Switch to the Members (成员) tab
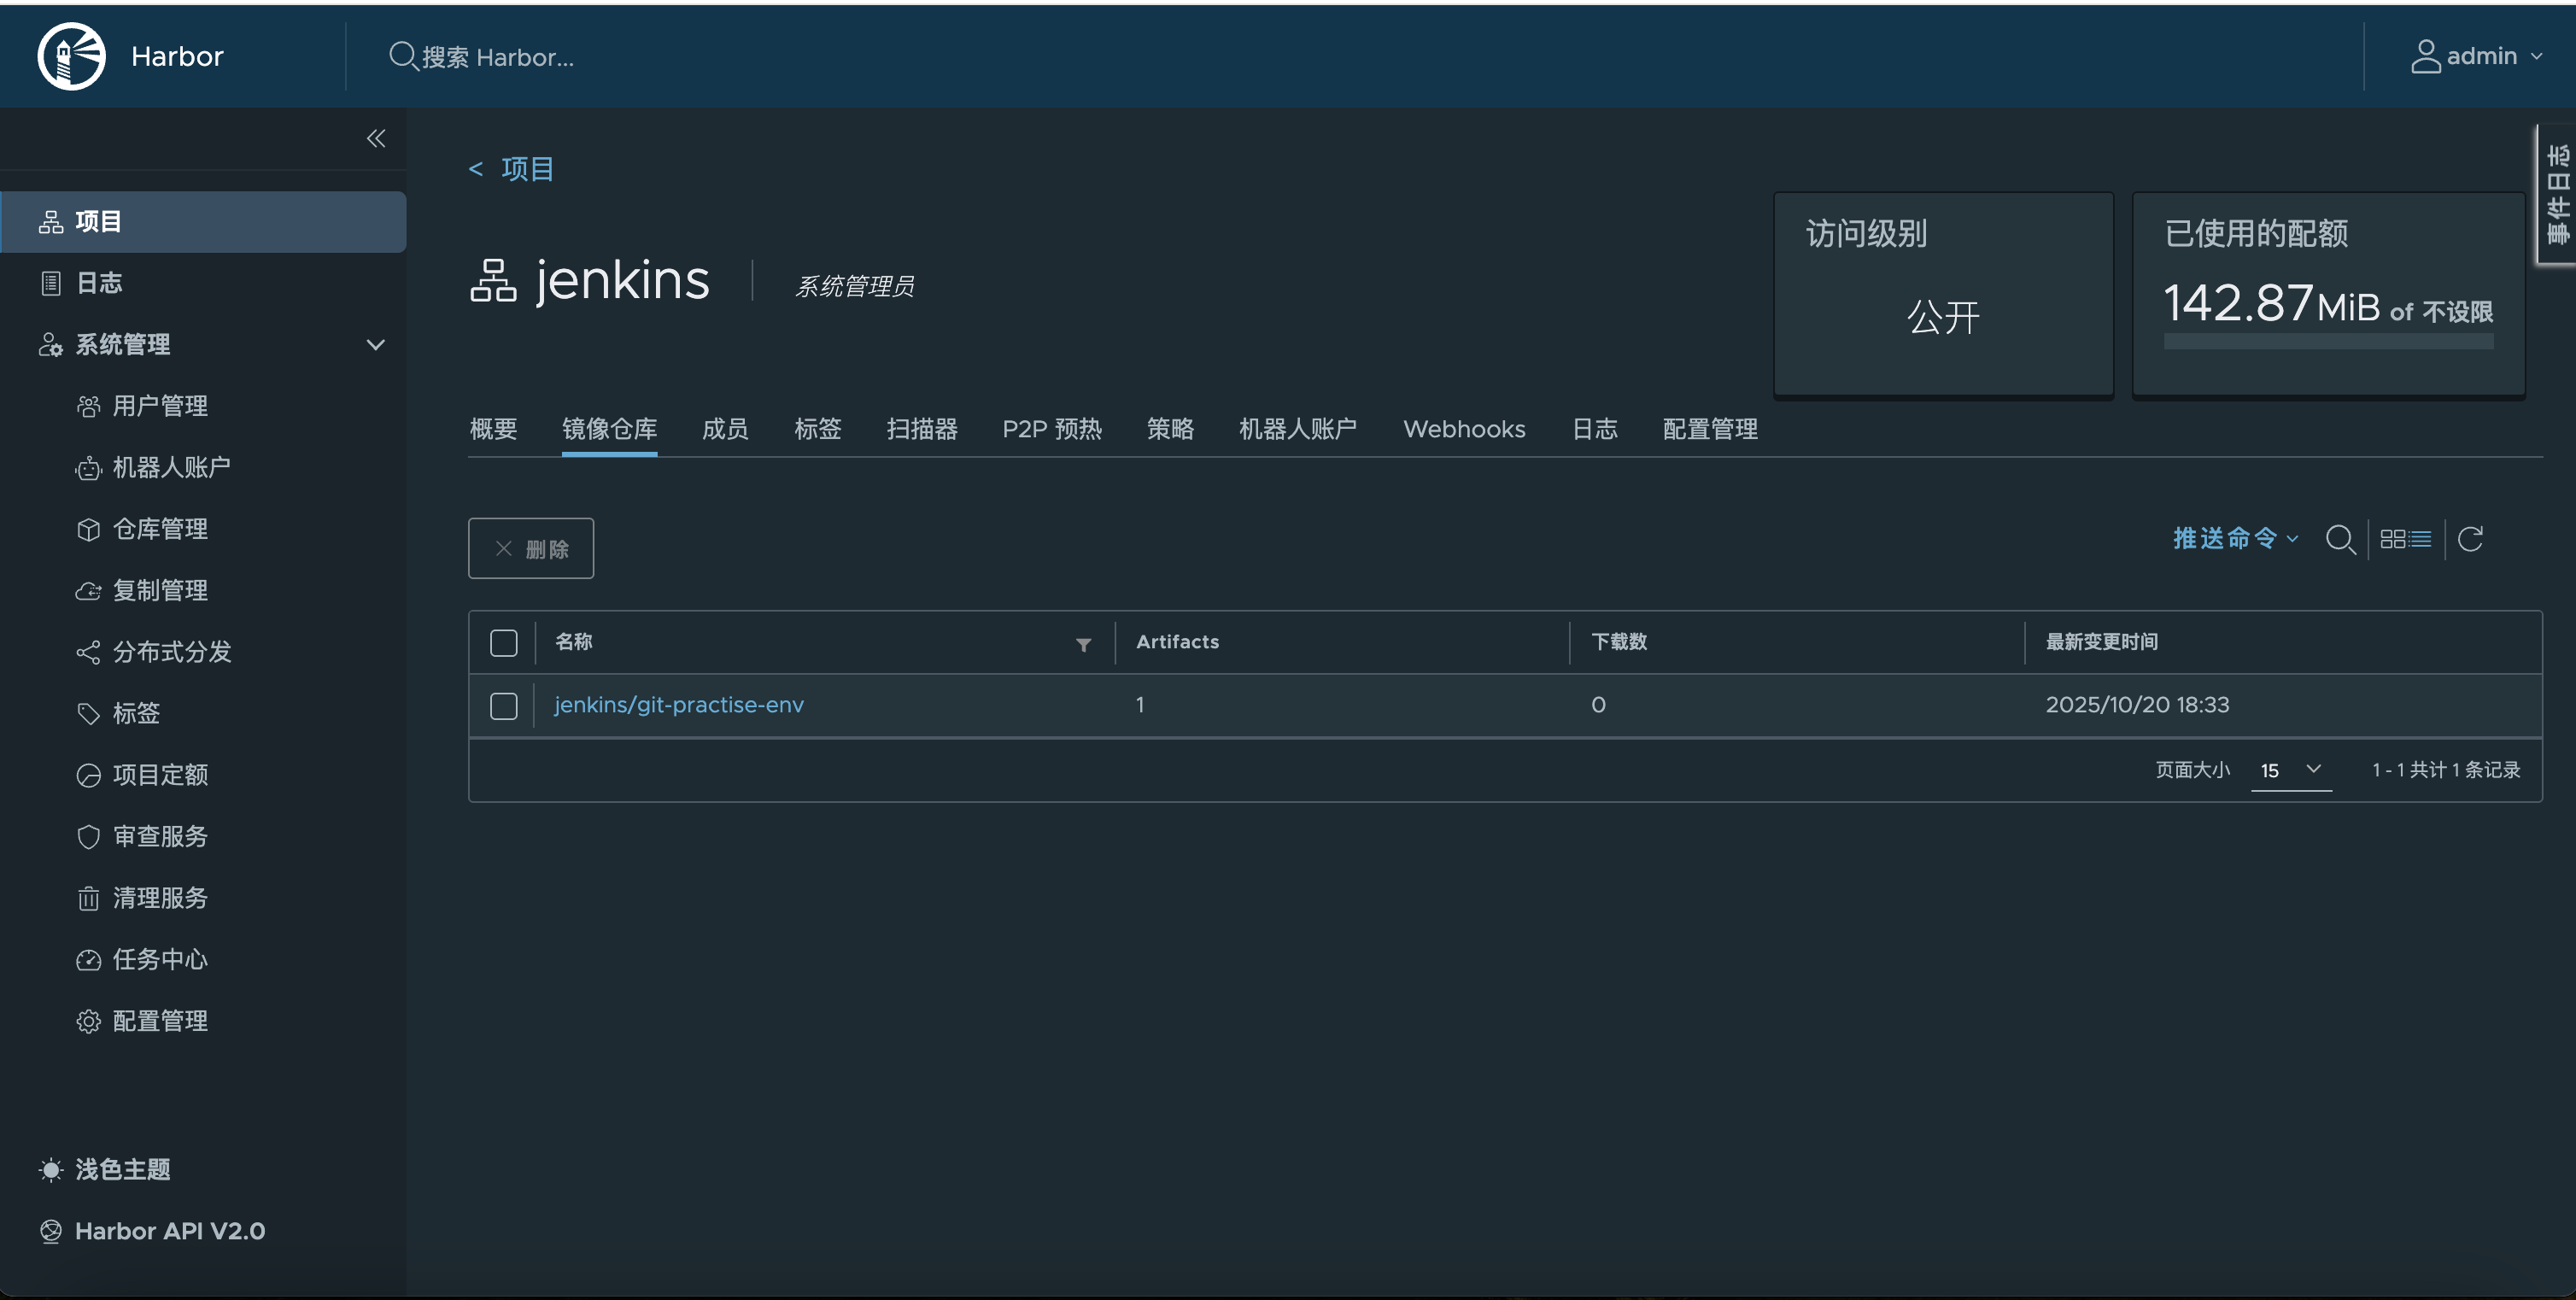This screenshot has width=2576, height=1300. point(725,429)
